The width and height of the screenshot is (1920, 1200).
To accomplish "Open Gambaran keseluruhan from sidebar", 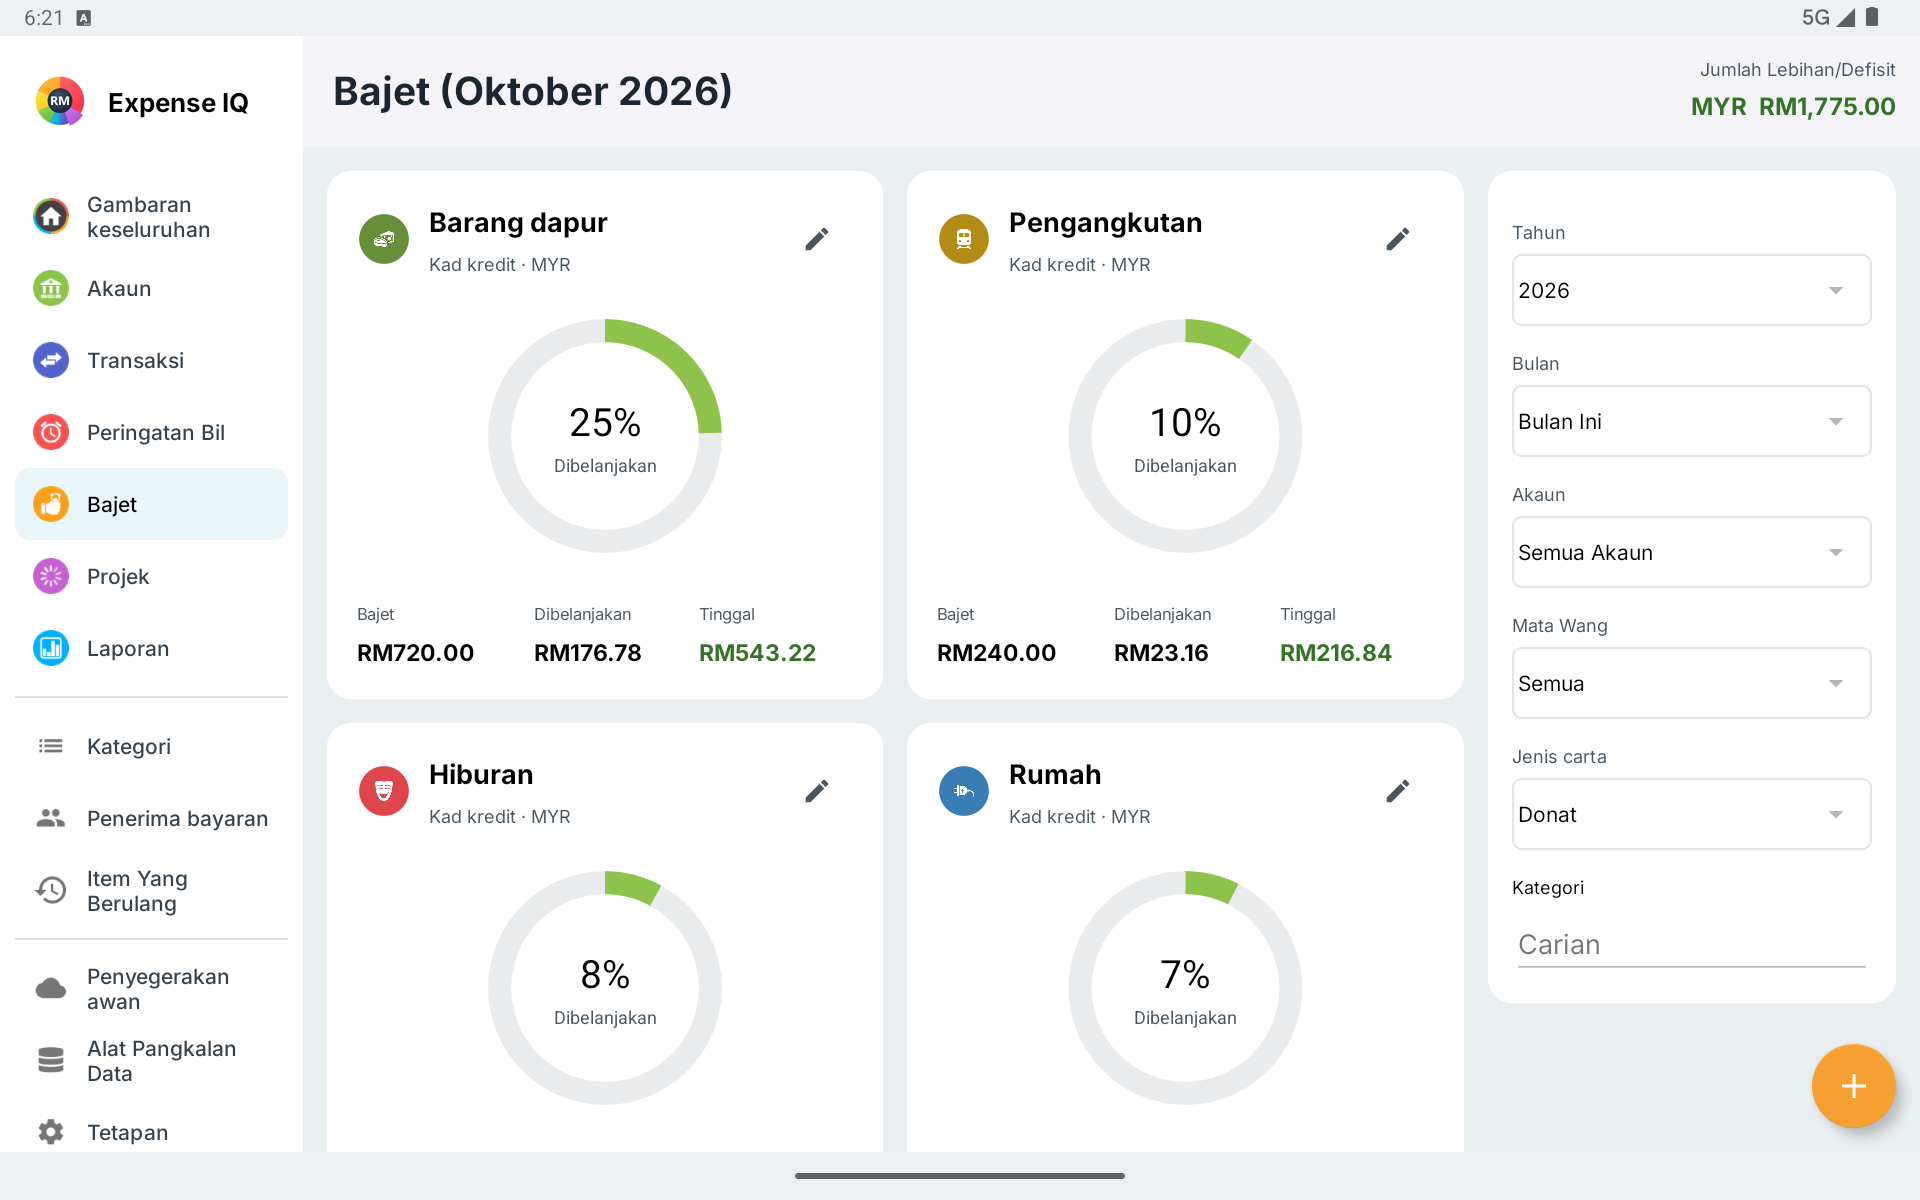I will (x=151, y=217).
